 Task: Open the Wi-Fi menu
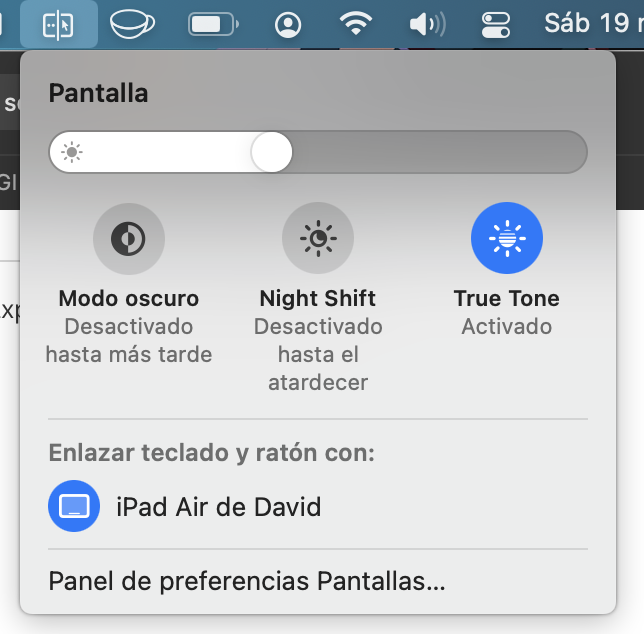(356, 24)
